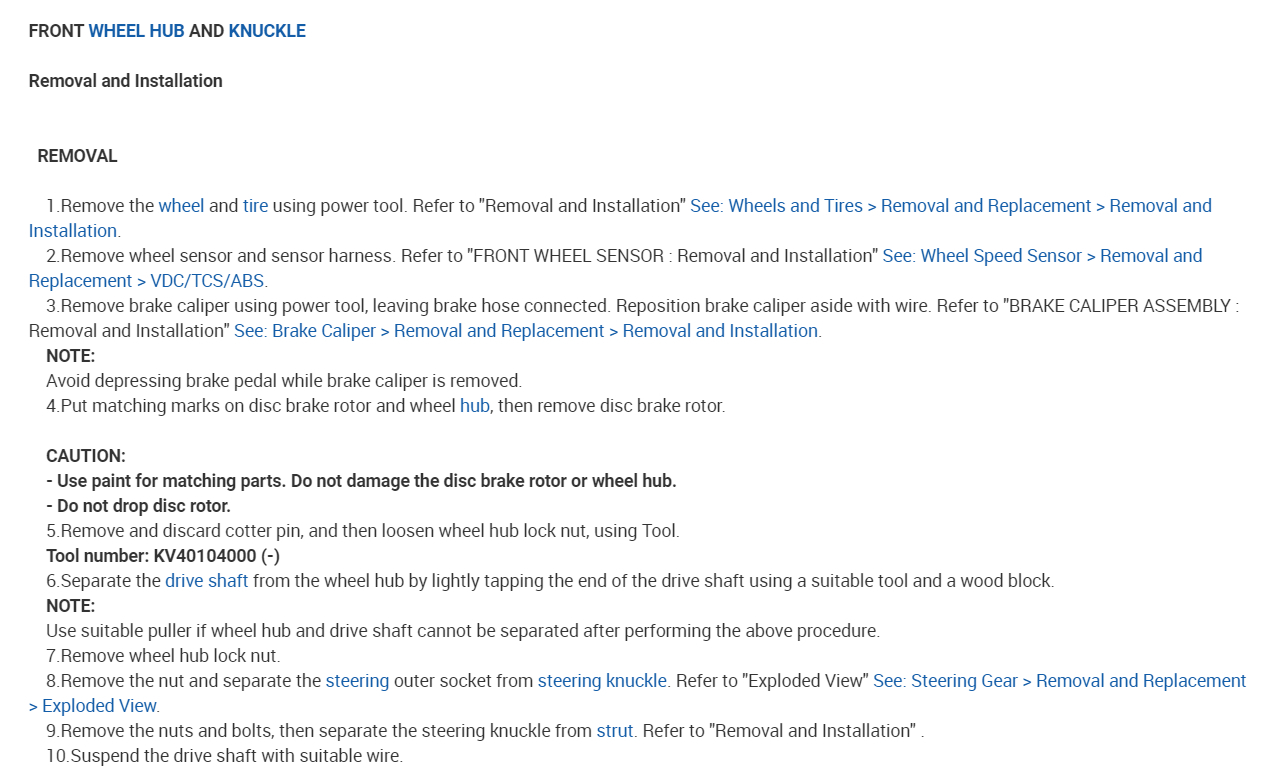Open the KNUCKLE link in the title
This screenshot has width=1280, height=775.
click(267, 31)
